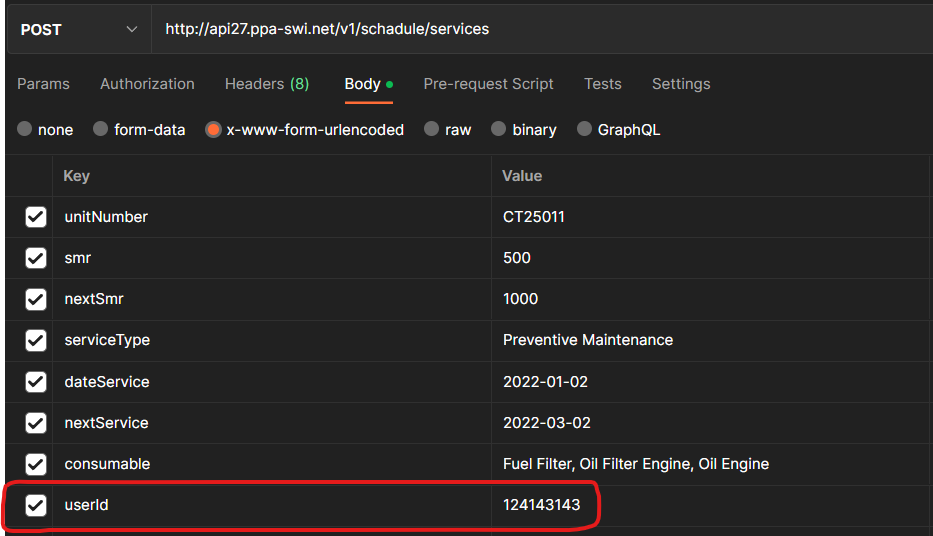This screenshot has width=933, height=536.
Task: Uncheck the unitNumber parameter checkbox
Action: (36, 217)
